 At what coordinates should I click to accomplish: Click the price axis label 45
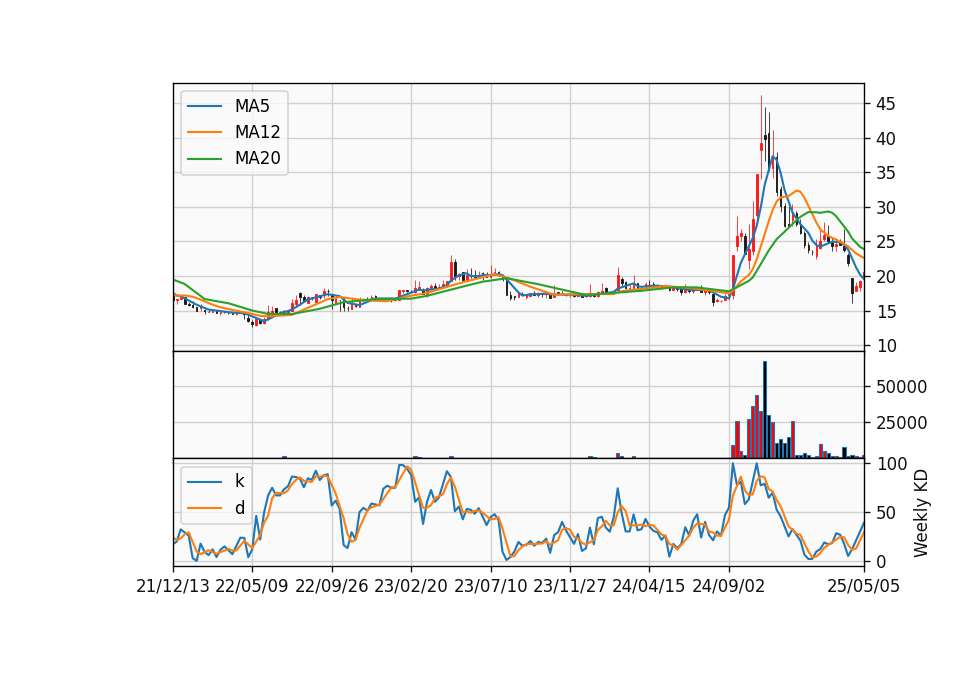(885, 104)
